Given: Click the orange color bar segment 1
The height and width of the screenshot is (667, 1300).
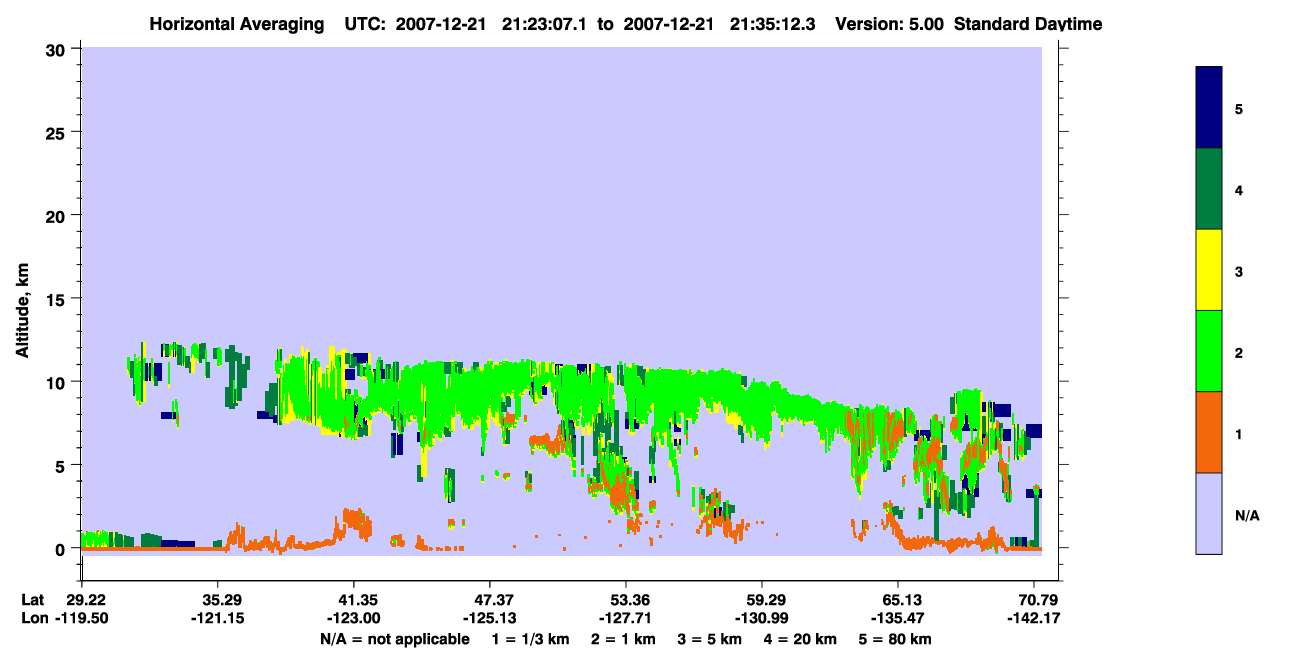Looking at the screenshot, I should tap(1209, 432).
